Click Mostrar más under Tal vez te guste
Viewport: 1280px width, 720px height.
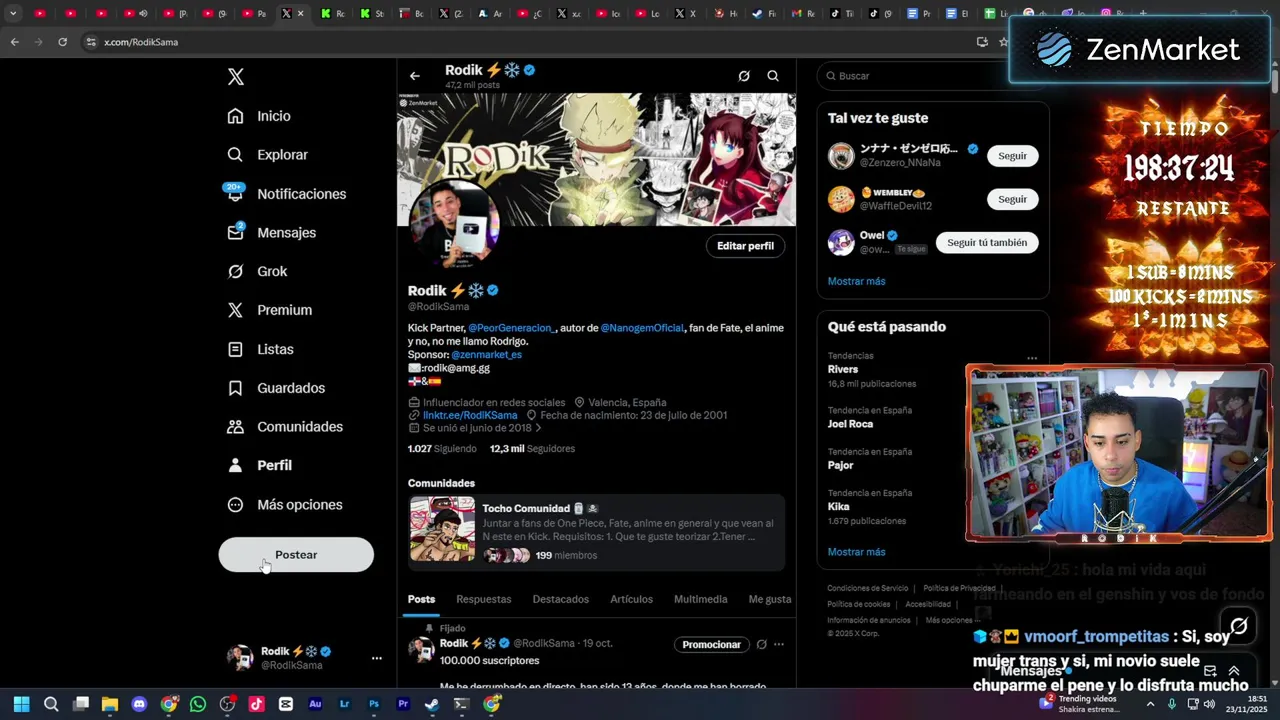click(856, 281)
